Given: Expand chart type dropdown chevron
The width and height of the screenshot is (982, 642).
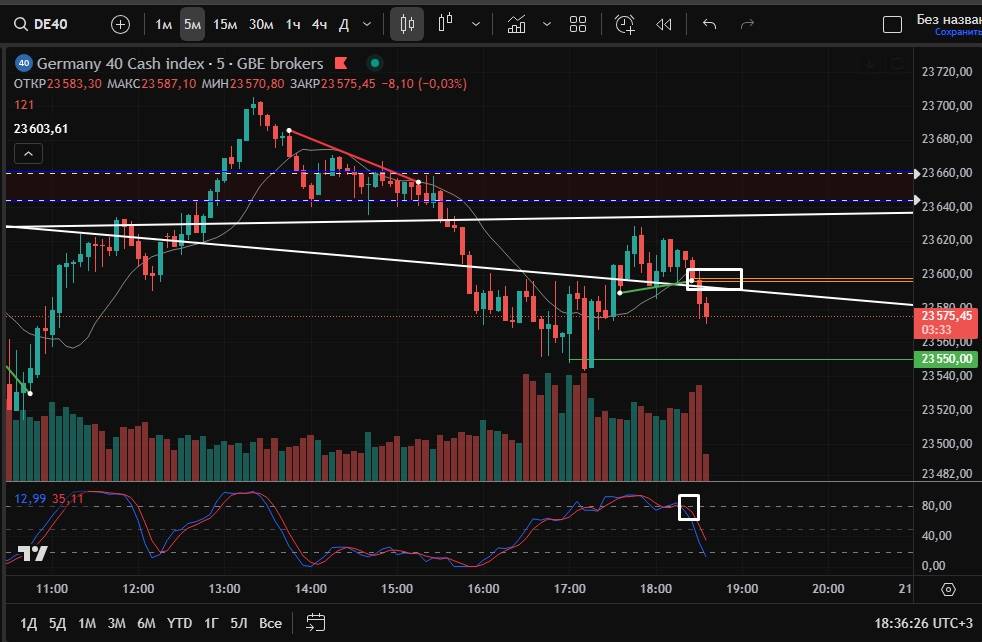Looking at the screenshot, I should click(x=476, y=24).
